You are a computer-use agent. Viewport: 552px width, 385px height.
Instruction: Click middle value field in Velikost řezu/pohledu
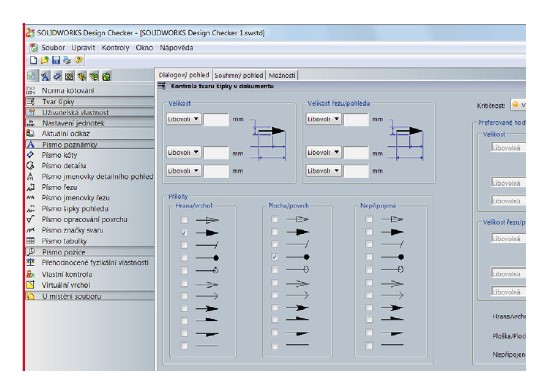click(356, 153)
